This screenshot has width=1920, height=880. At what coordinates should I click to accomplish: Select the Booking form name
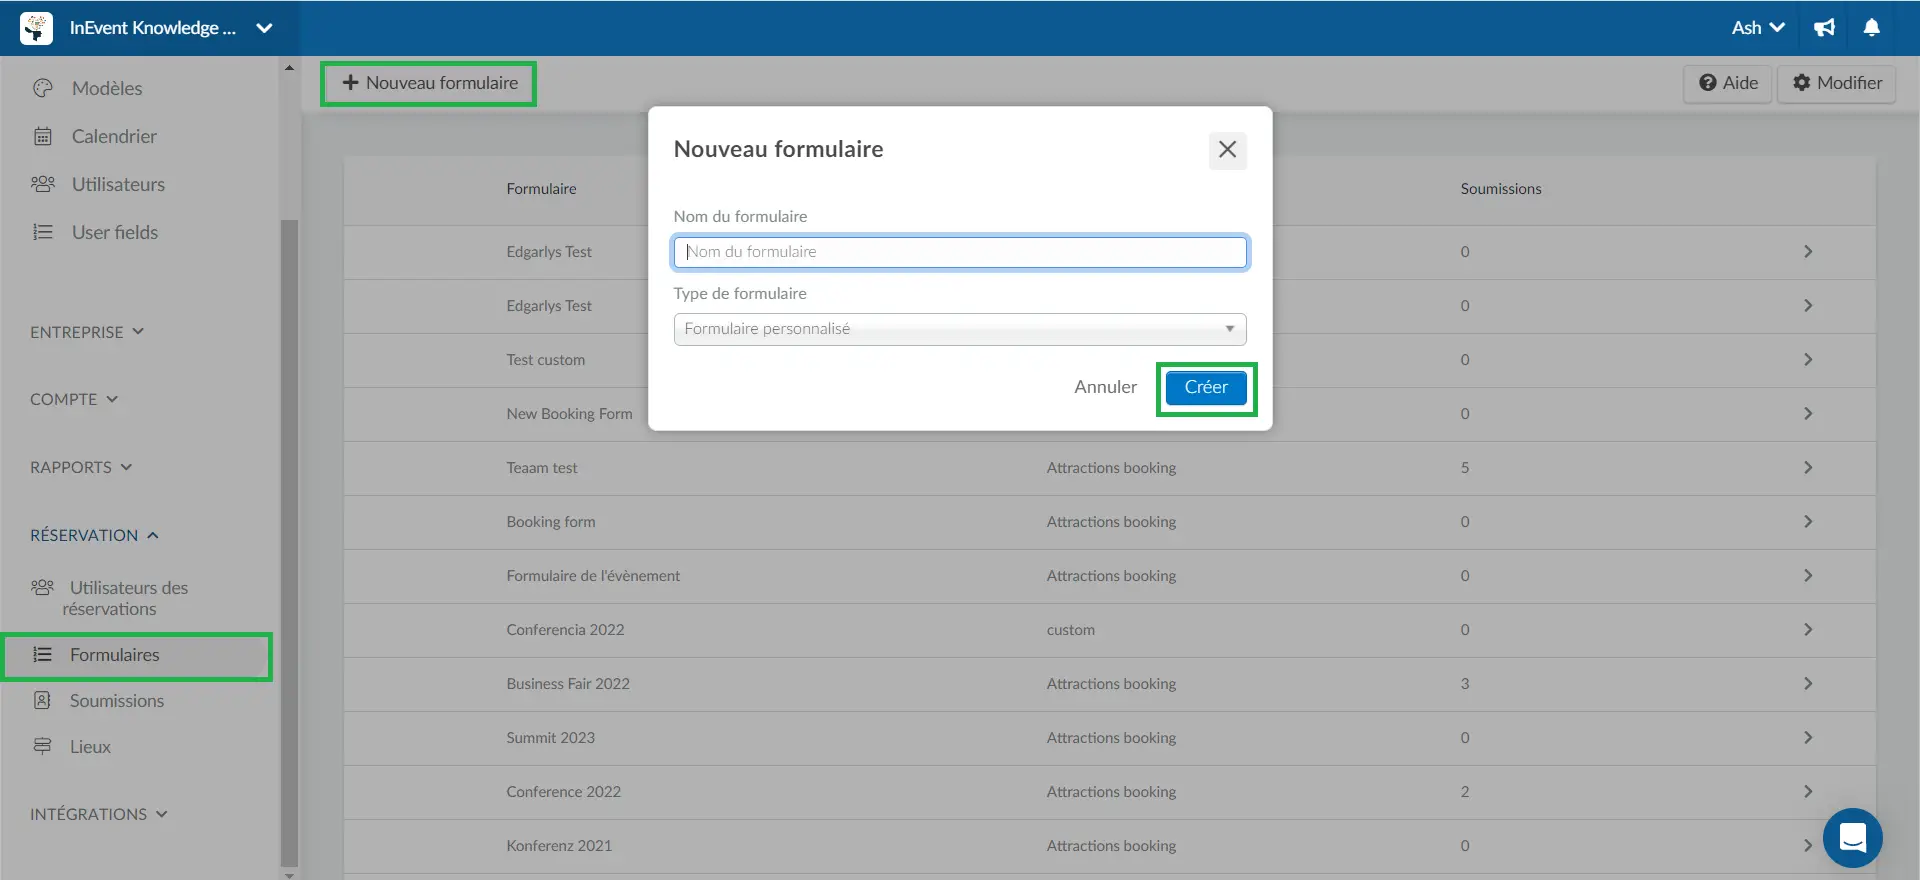coord(550,522)
